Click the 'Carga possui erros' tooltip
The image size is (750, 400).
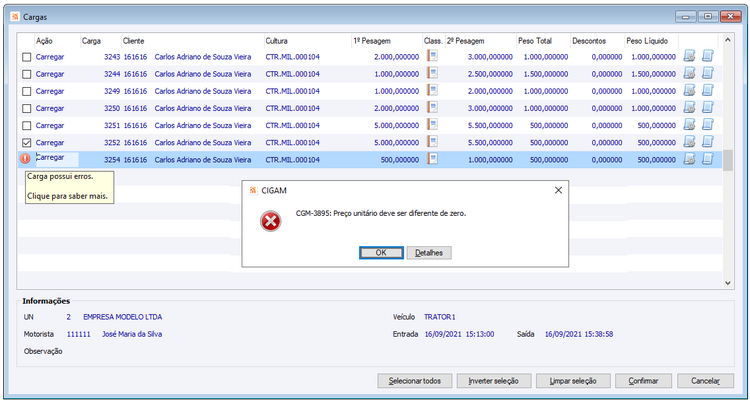[69, 187]
